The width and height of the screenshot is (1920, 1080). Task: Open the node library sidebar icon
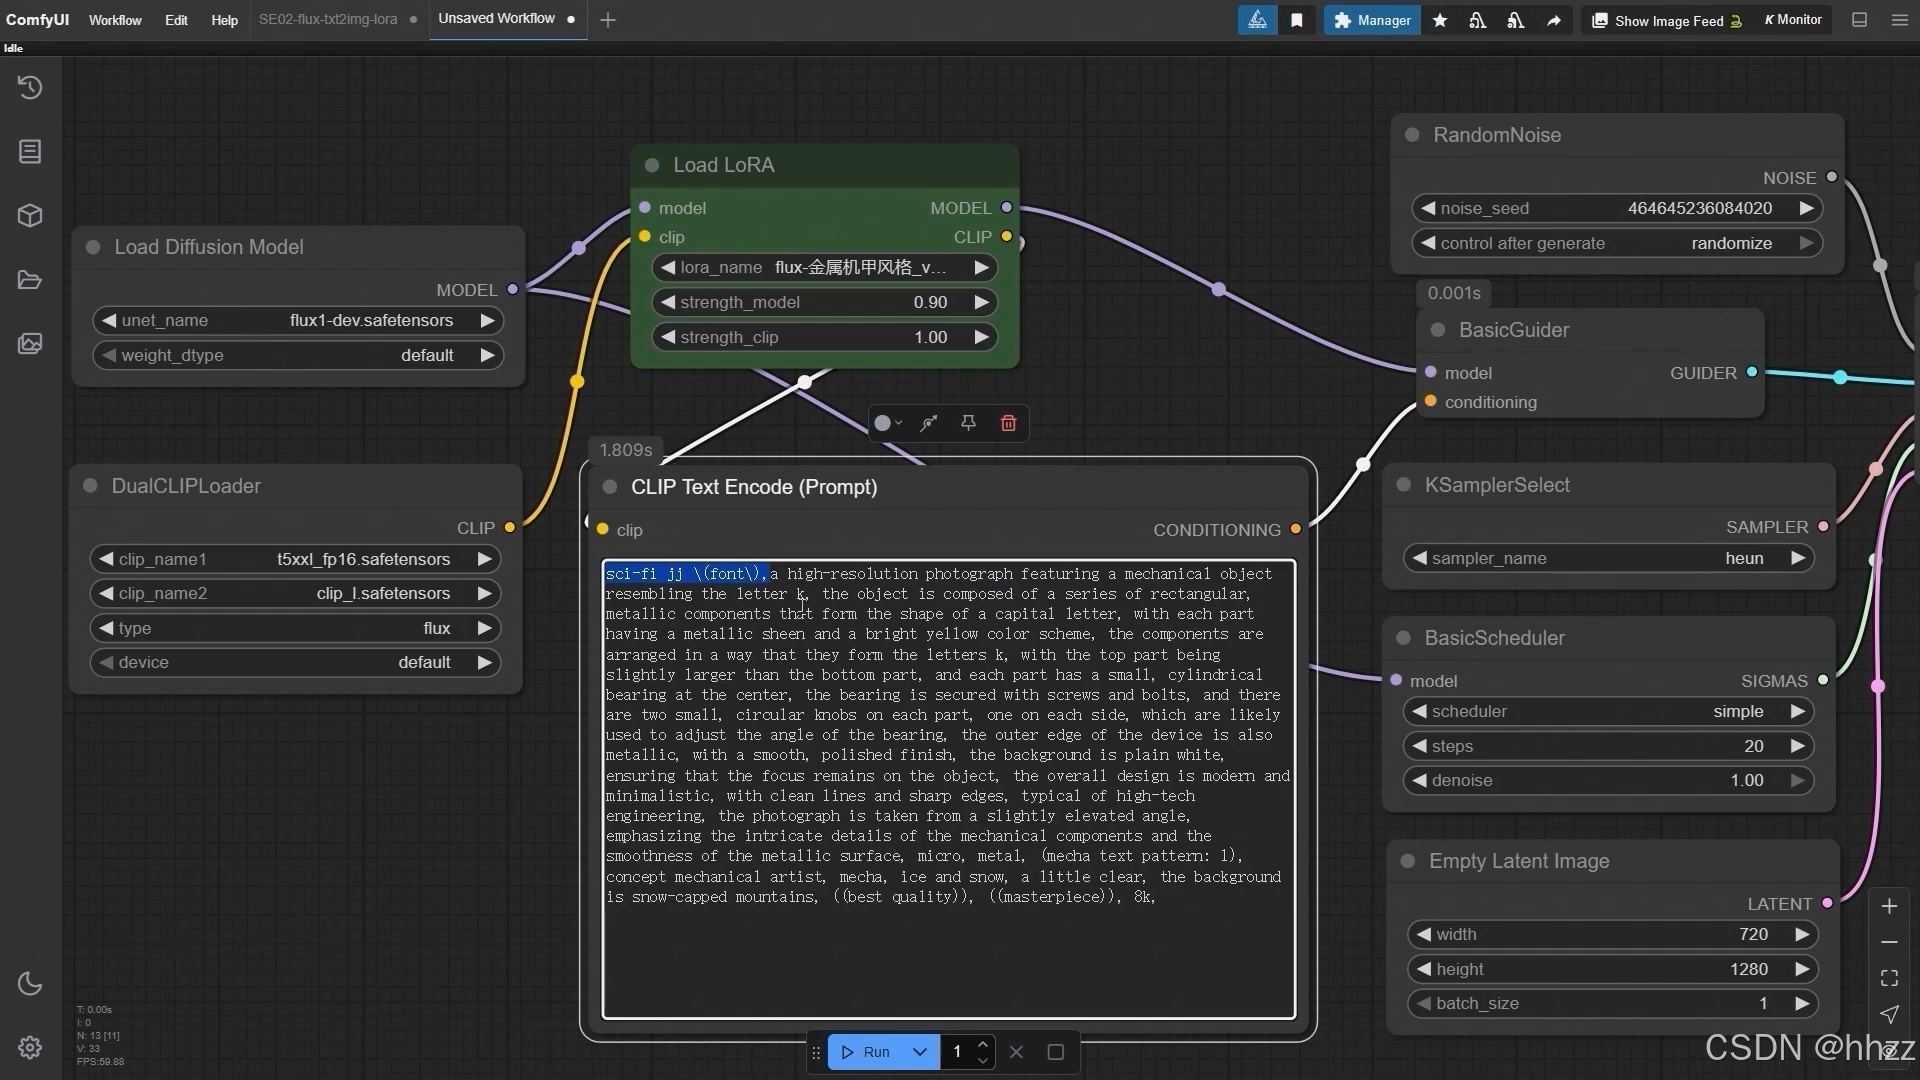30,151
